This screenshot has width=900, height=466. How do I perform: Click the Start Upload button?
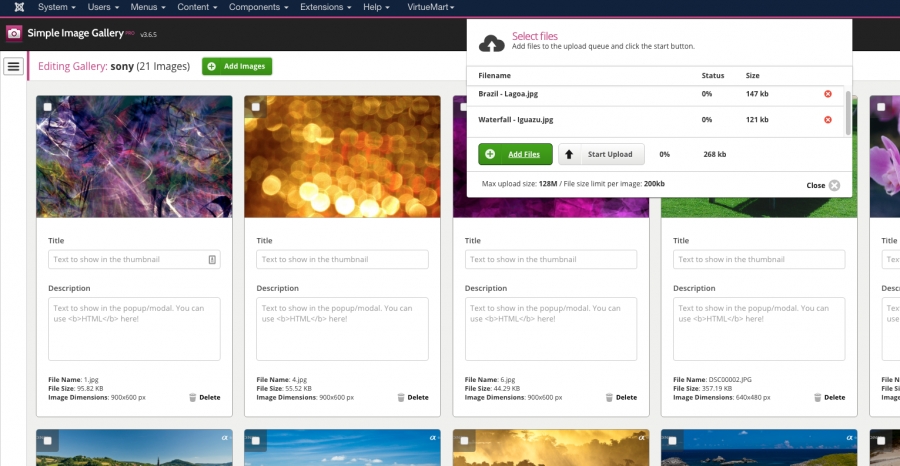click(x=602, y=154)
